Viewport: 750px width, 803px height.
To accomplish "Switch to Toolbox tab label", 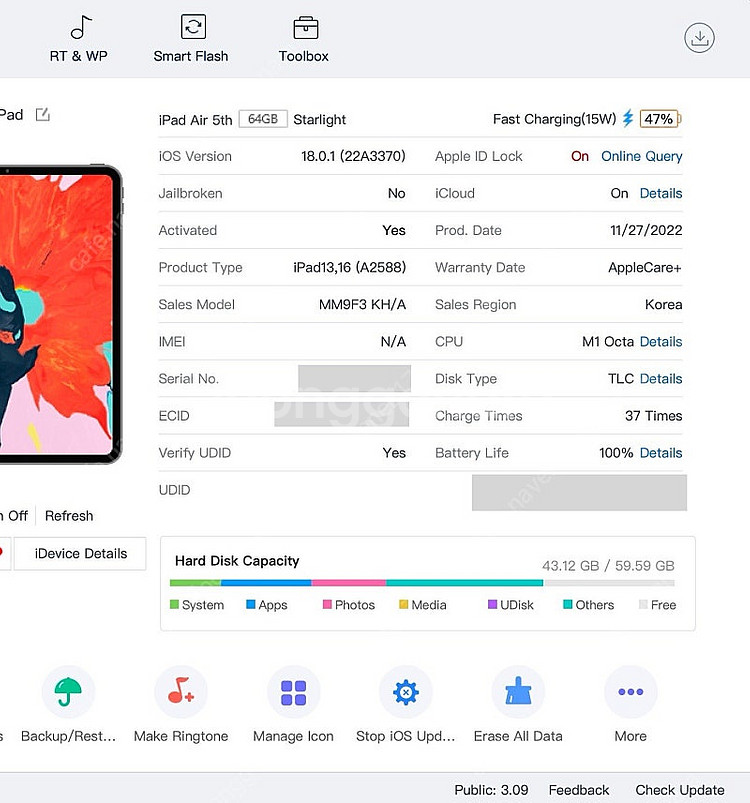I will pos(304,56).
